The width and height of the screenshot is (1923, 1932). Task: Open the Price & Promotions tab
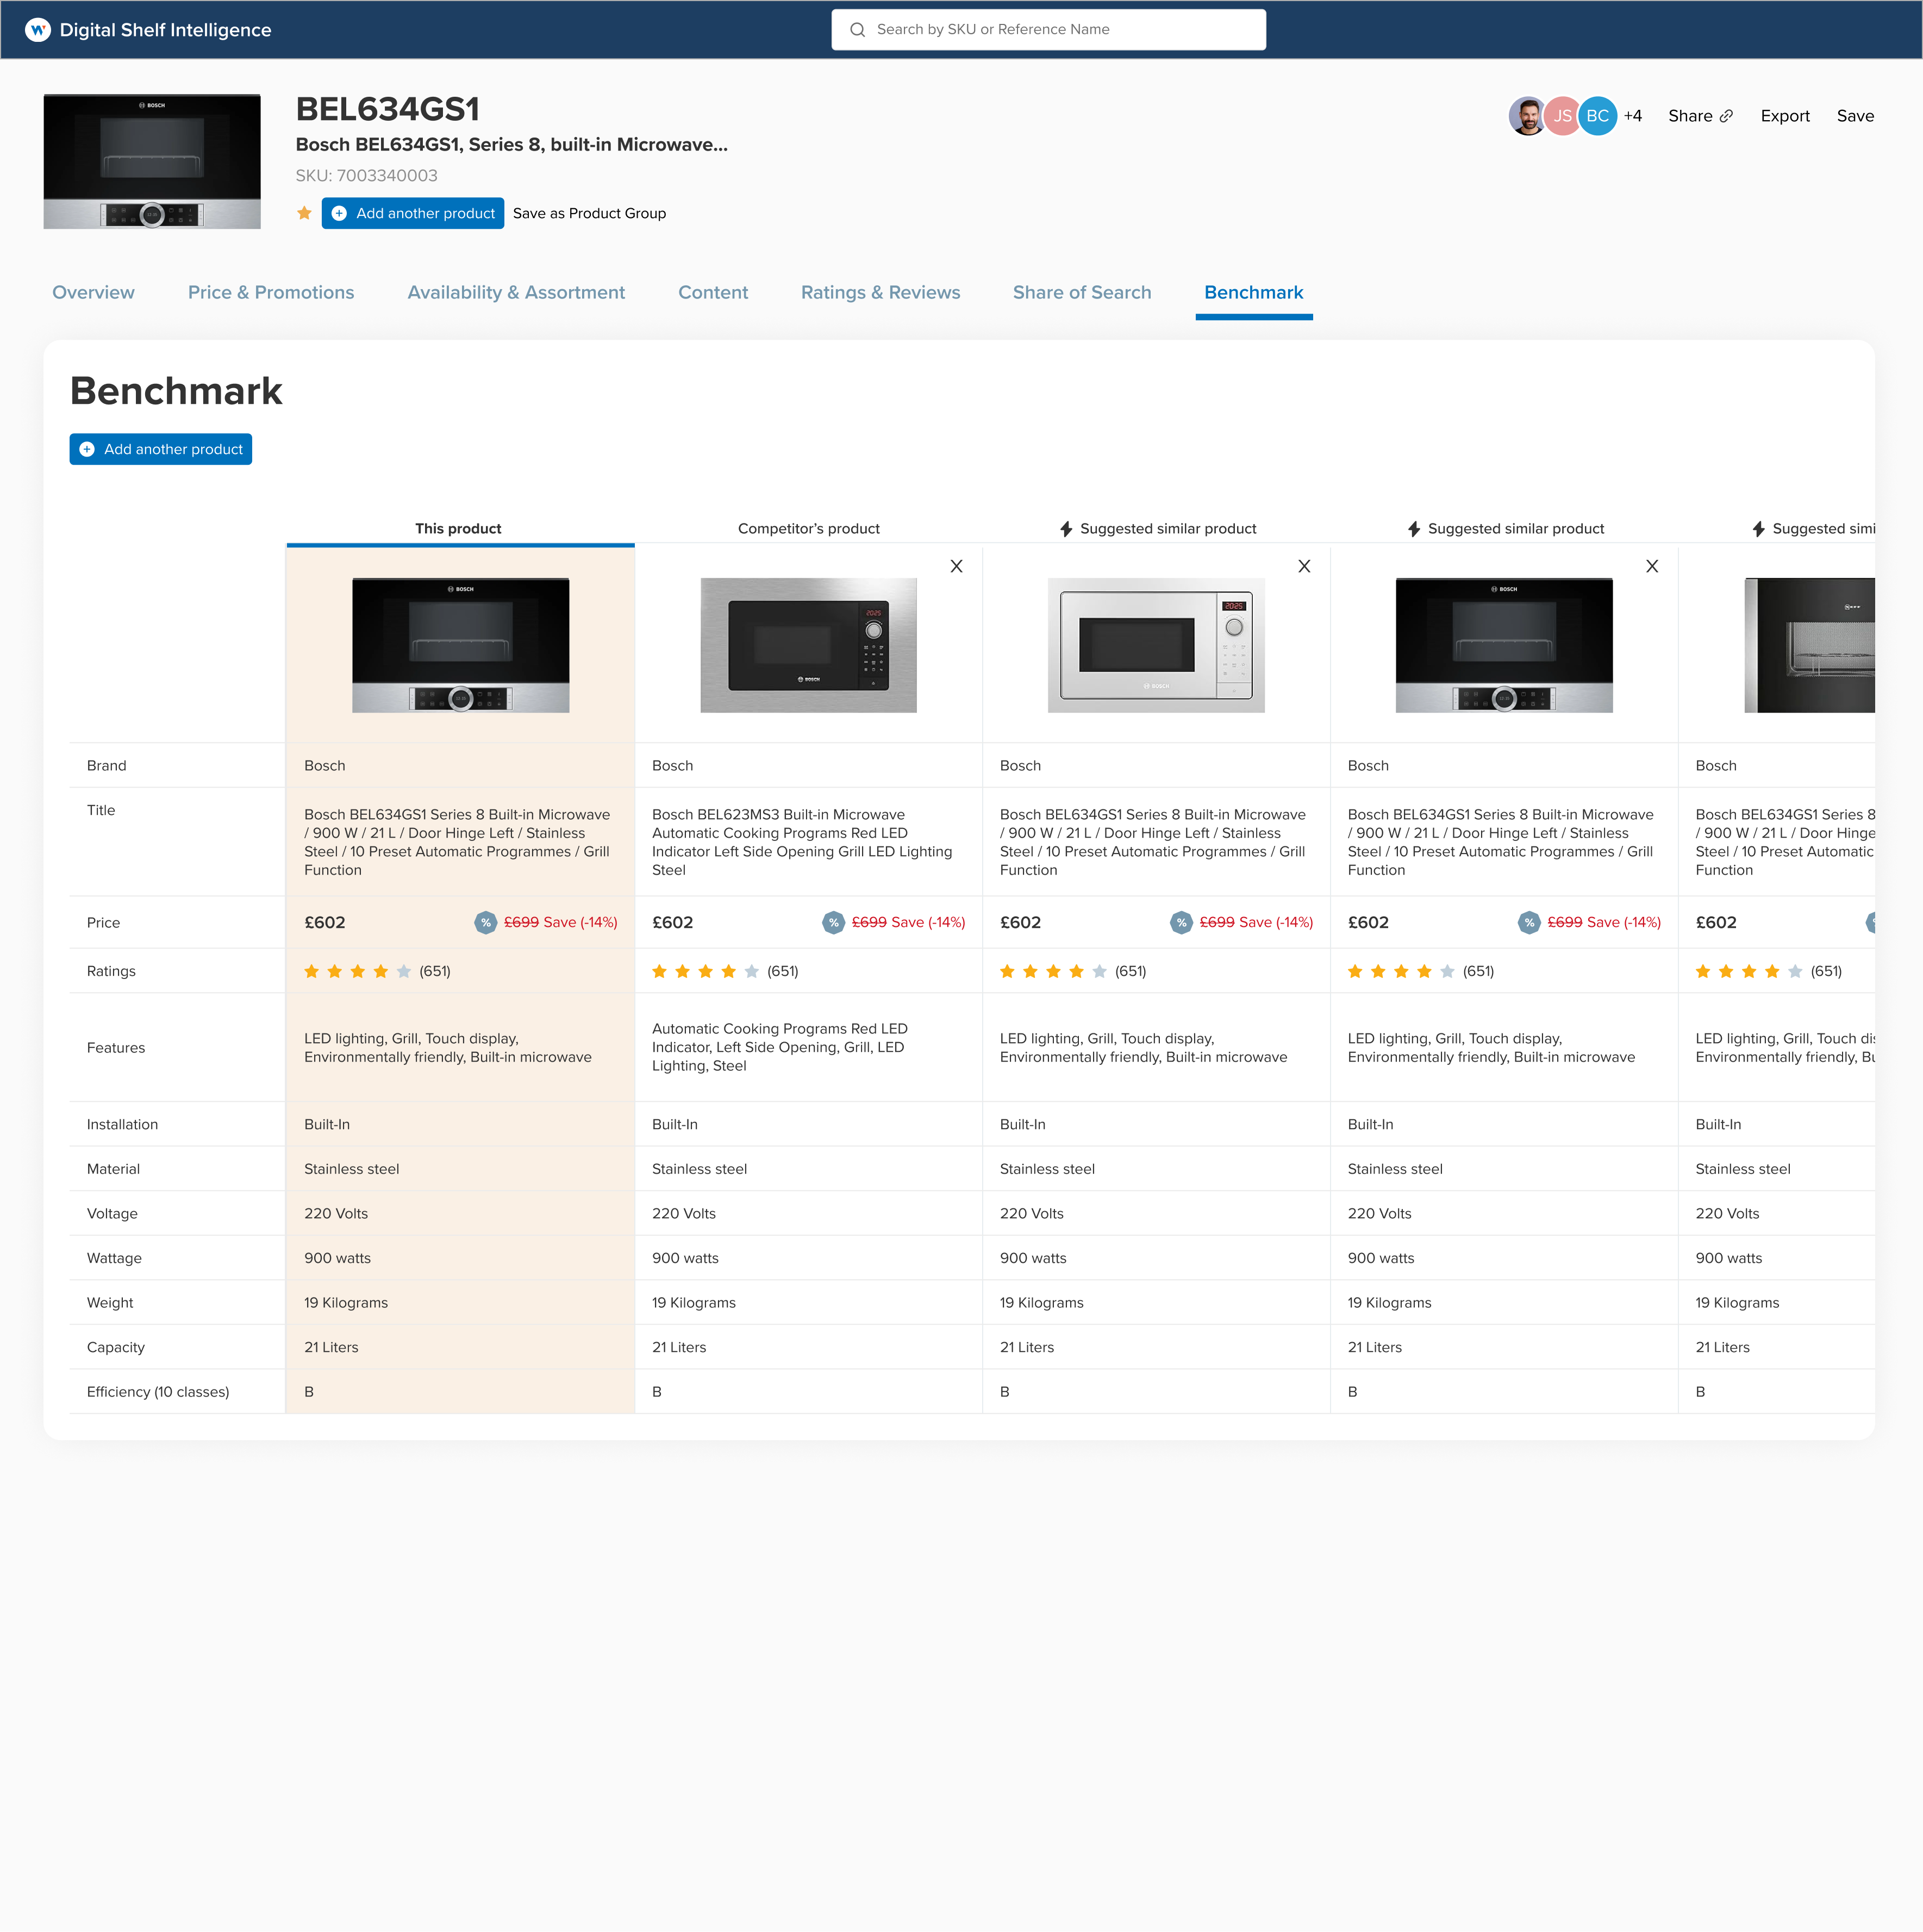271,292
